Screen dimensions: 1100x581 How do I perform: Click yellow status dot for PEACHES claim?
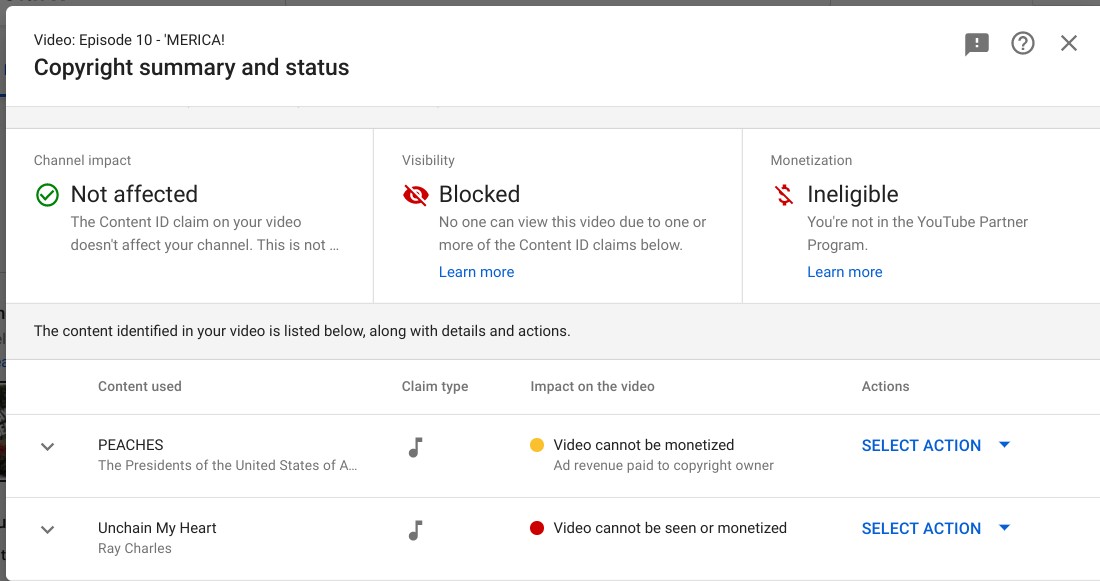(x=537, y=445)
